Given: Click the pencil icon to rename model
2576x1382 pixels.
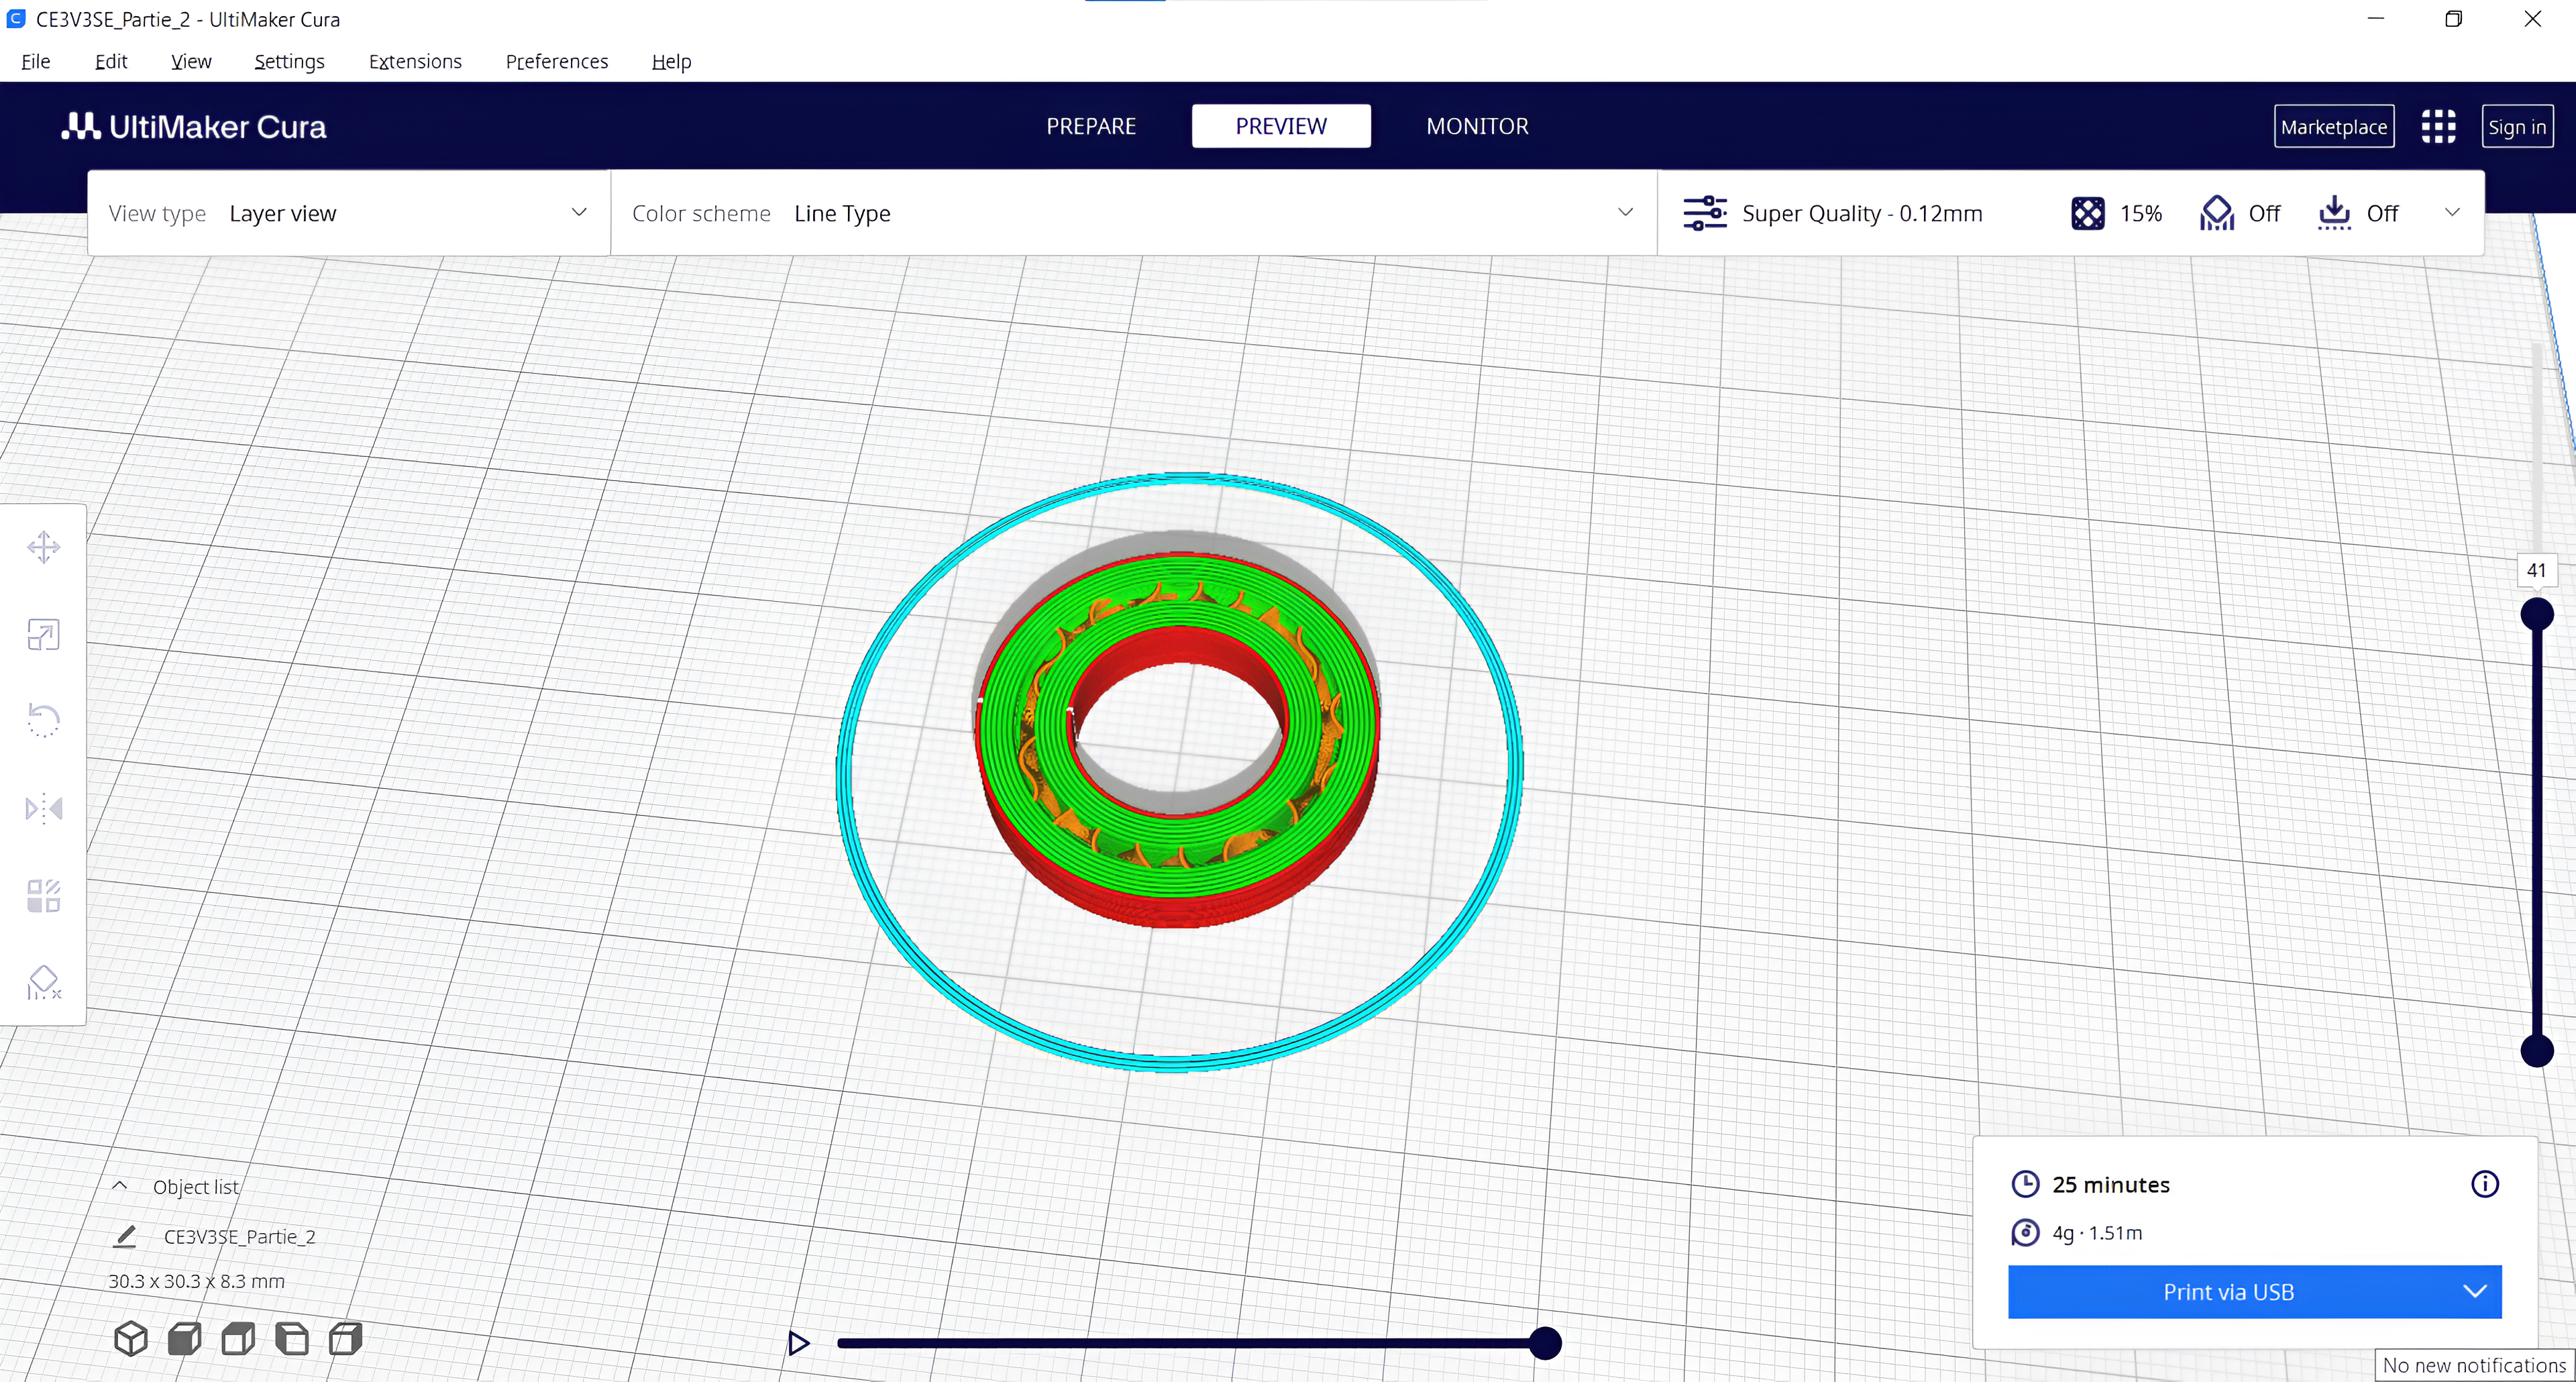Looking at the screenshot, I should (x=125, y=1236).
